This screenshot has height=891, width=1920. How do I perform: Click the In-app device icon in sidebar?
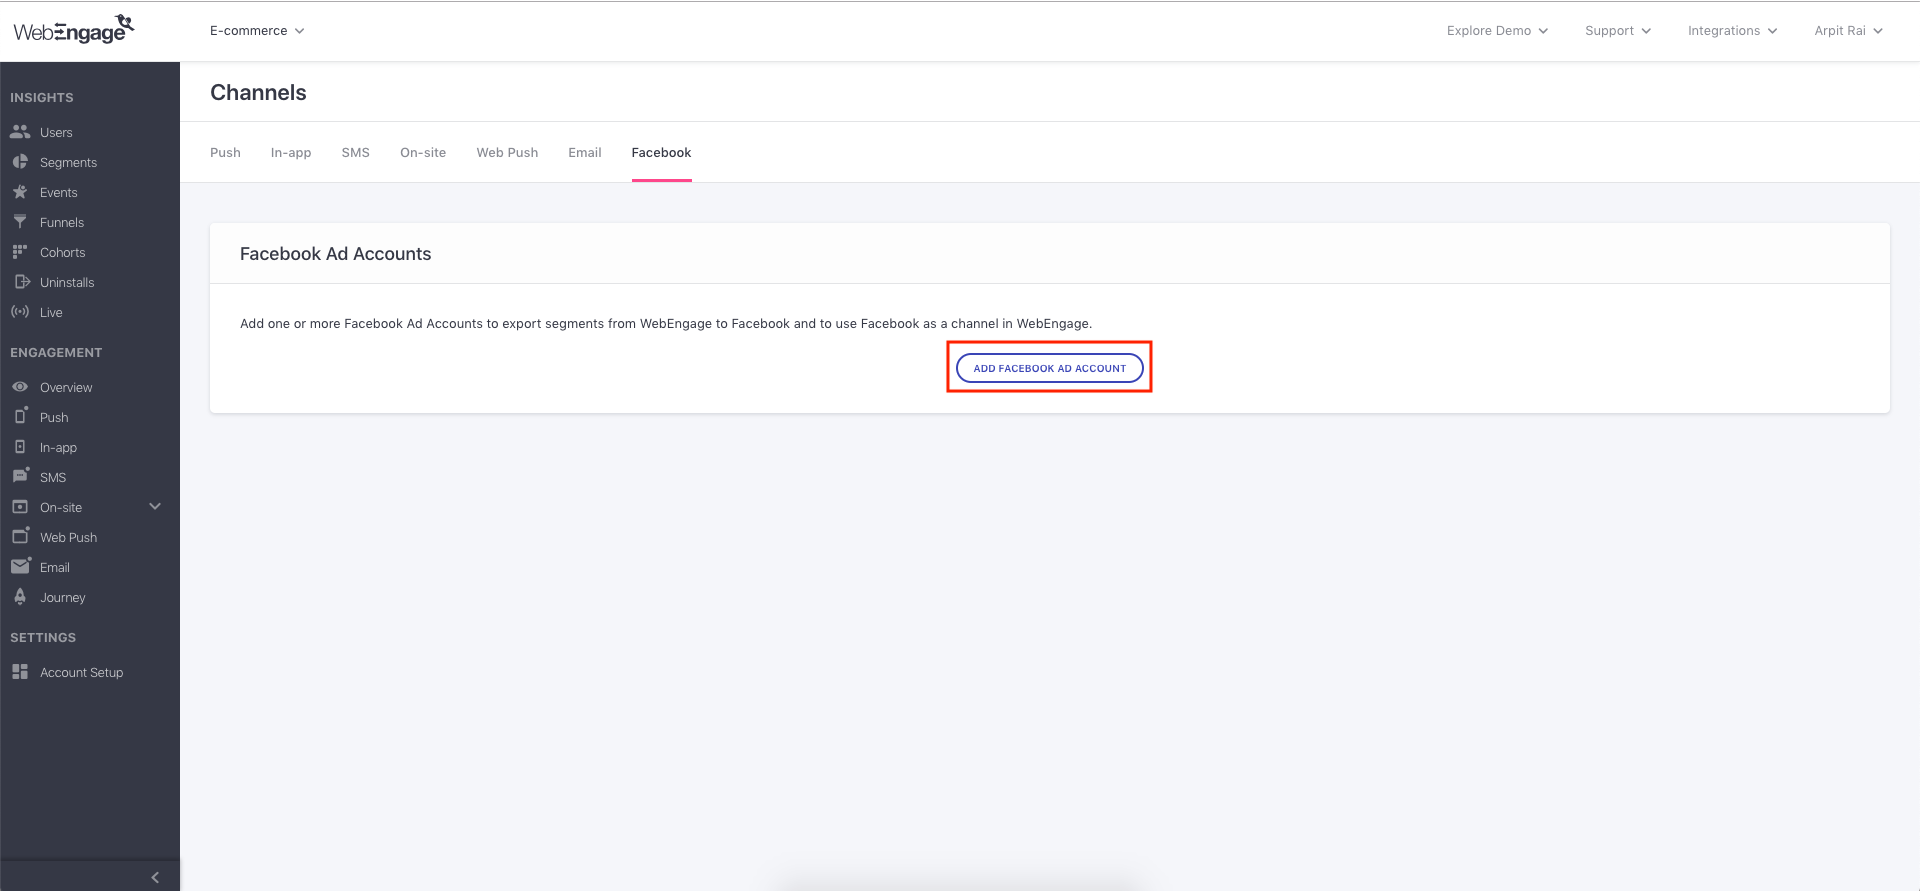click(20, 446)
